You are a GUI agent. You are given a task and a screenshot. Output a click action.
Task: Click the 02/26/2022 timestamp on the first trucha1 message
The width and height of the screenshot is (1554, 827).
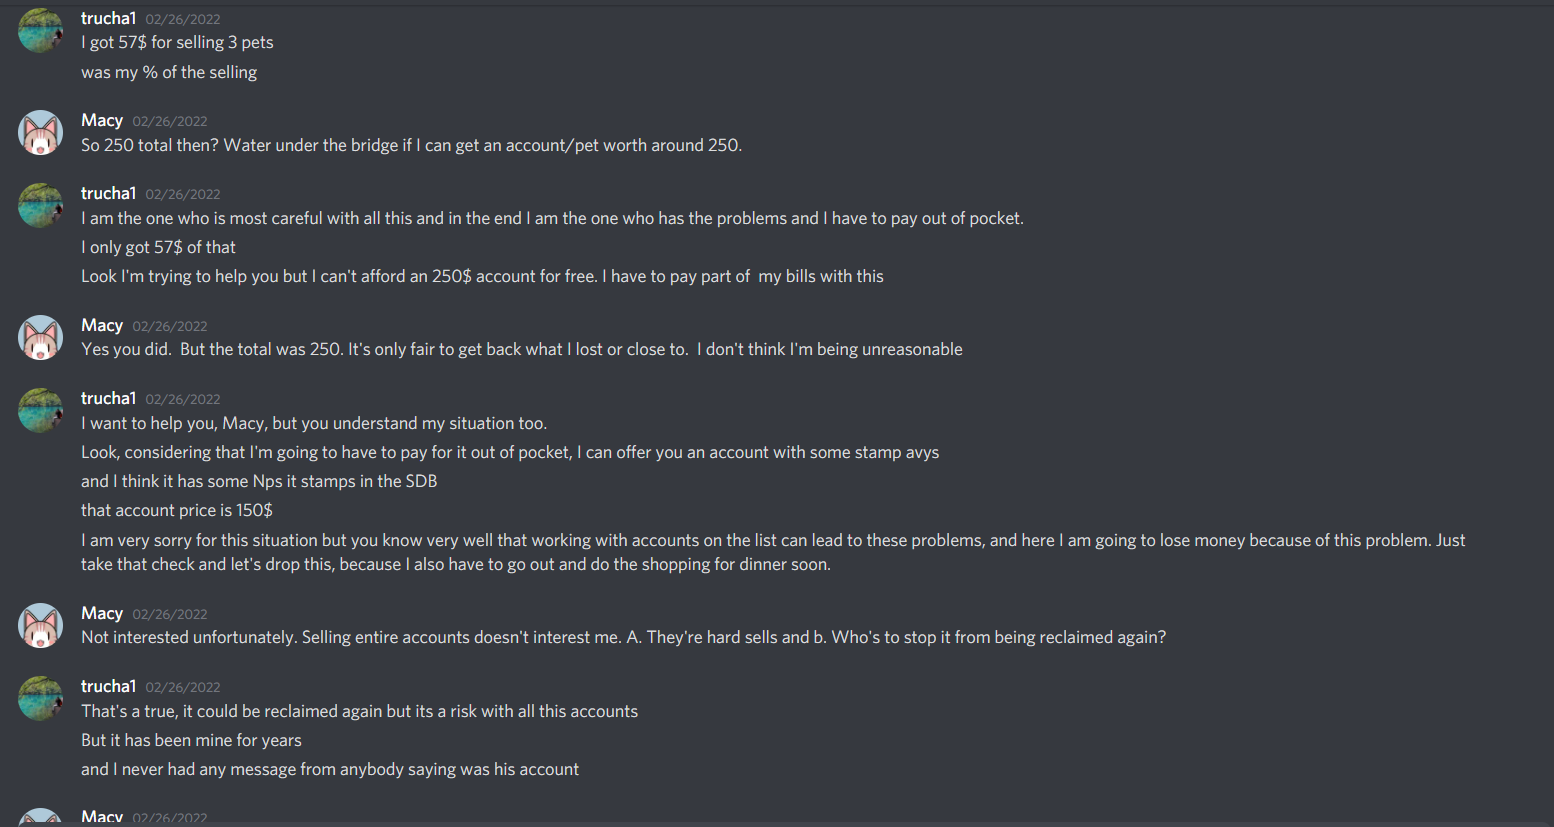tap(183, 19)
